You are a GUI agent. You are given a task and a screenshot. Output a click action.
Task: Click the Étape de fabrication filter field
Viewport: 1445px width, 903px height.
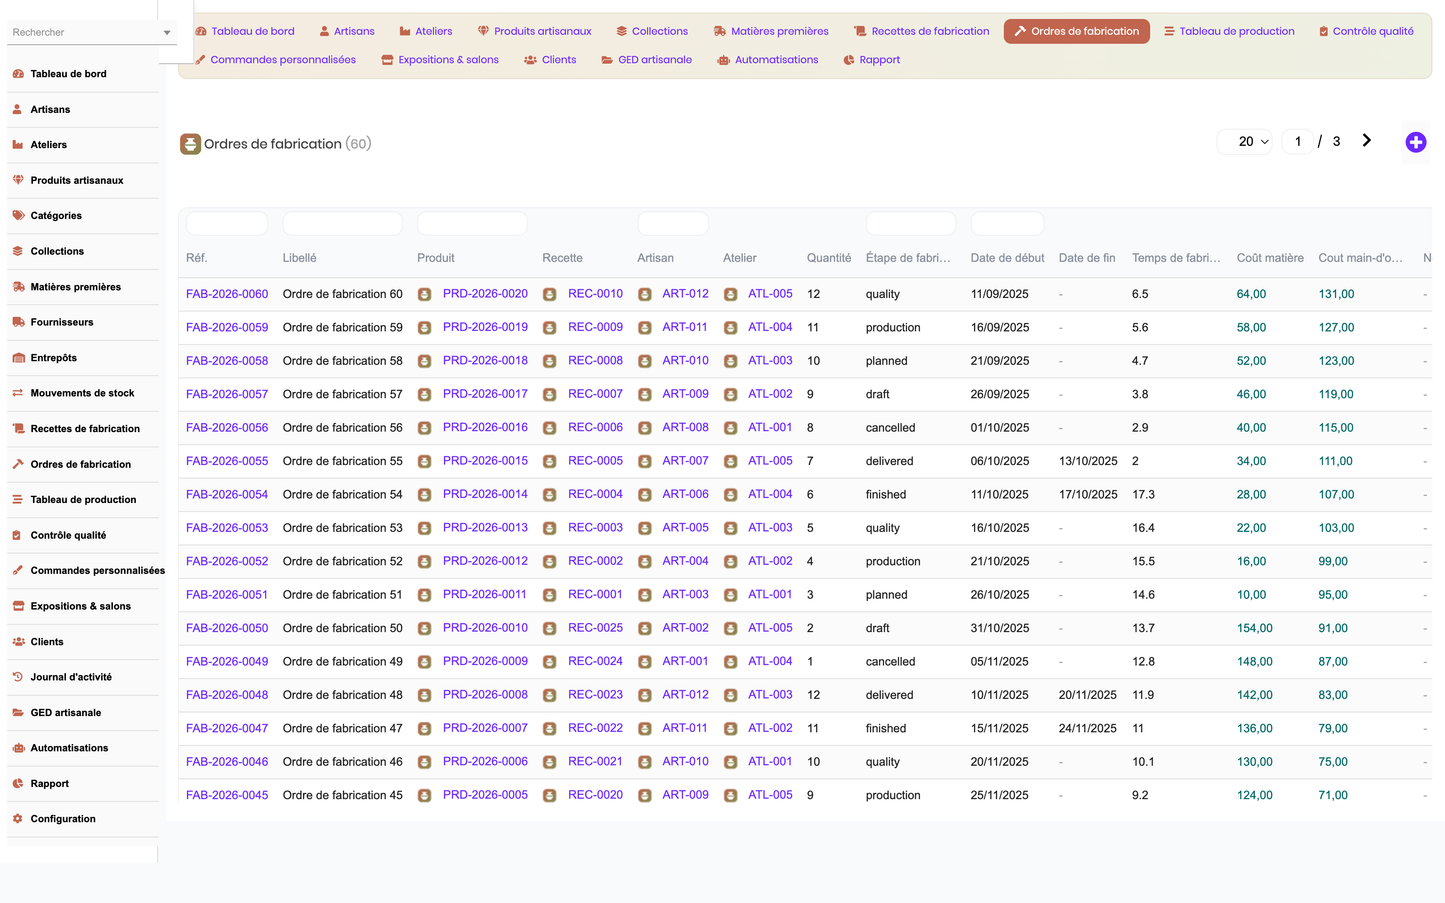[911, 223]
